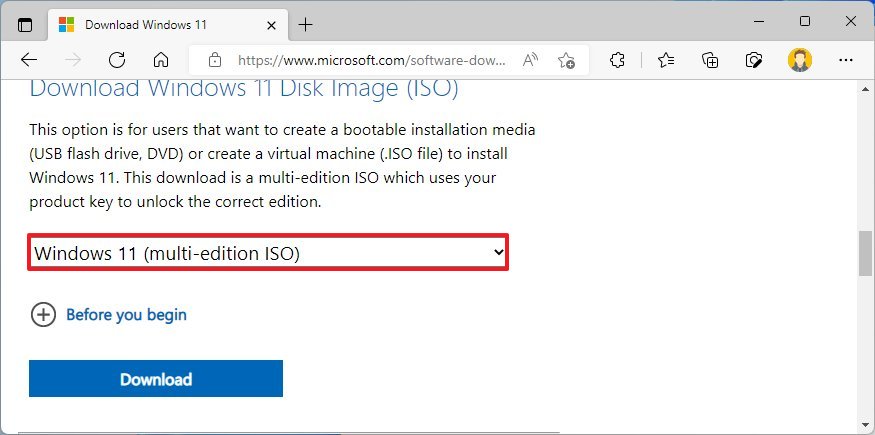The image size is (875, 435).
Task: Click the browser back arrow
Action: click(x=29, y=60)
